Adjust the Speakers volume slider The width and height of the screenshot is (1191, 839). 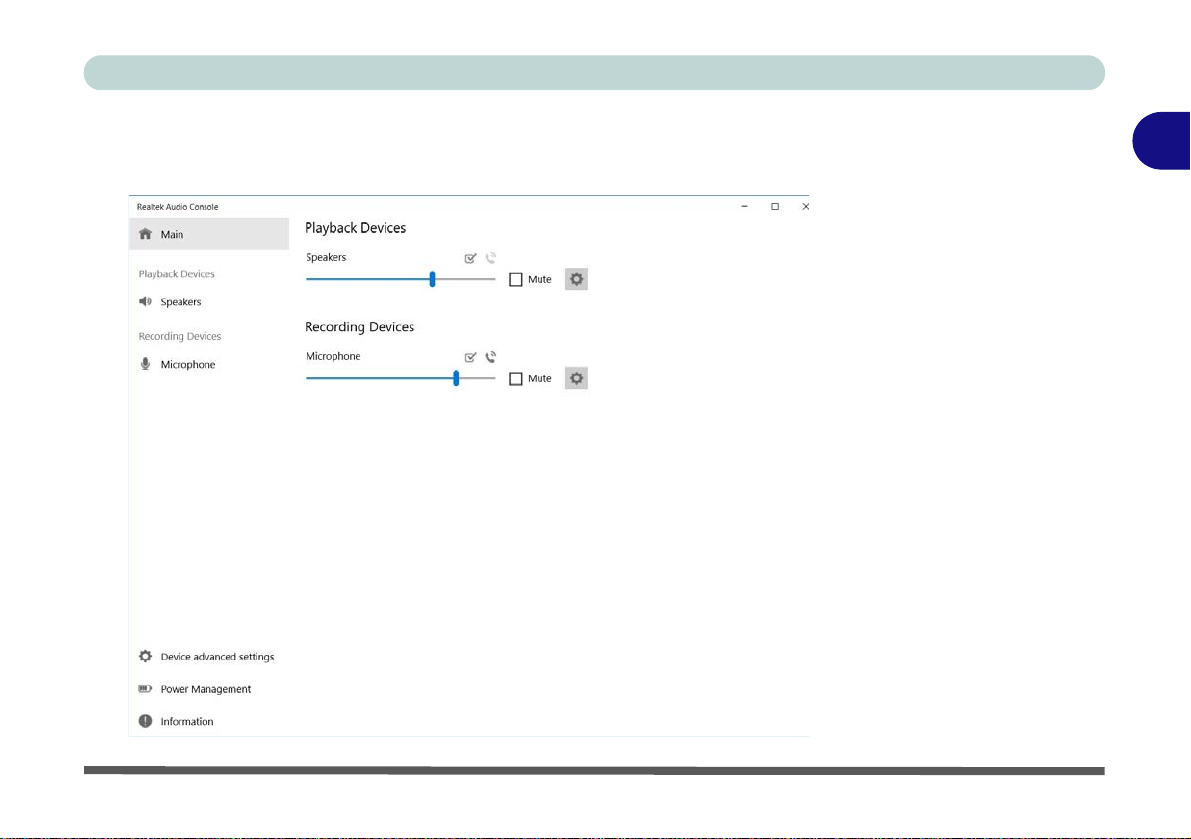click(x=400, y=279)
